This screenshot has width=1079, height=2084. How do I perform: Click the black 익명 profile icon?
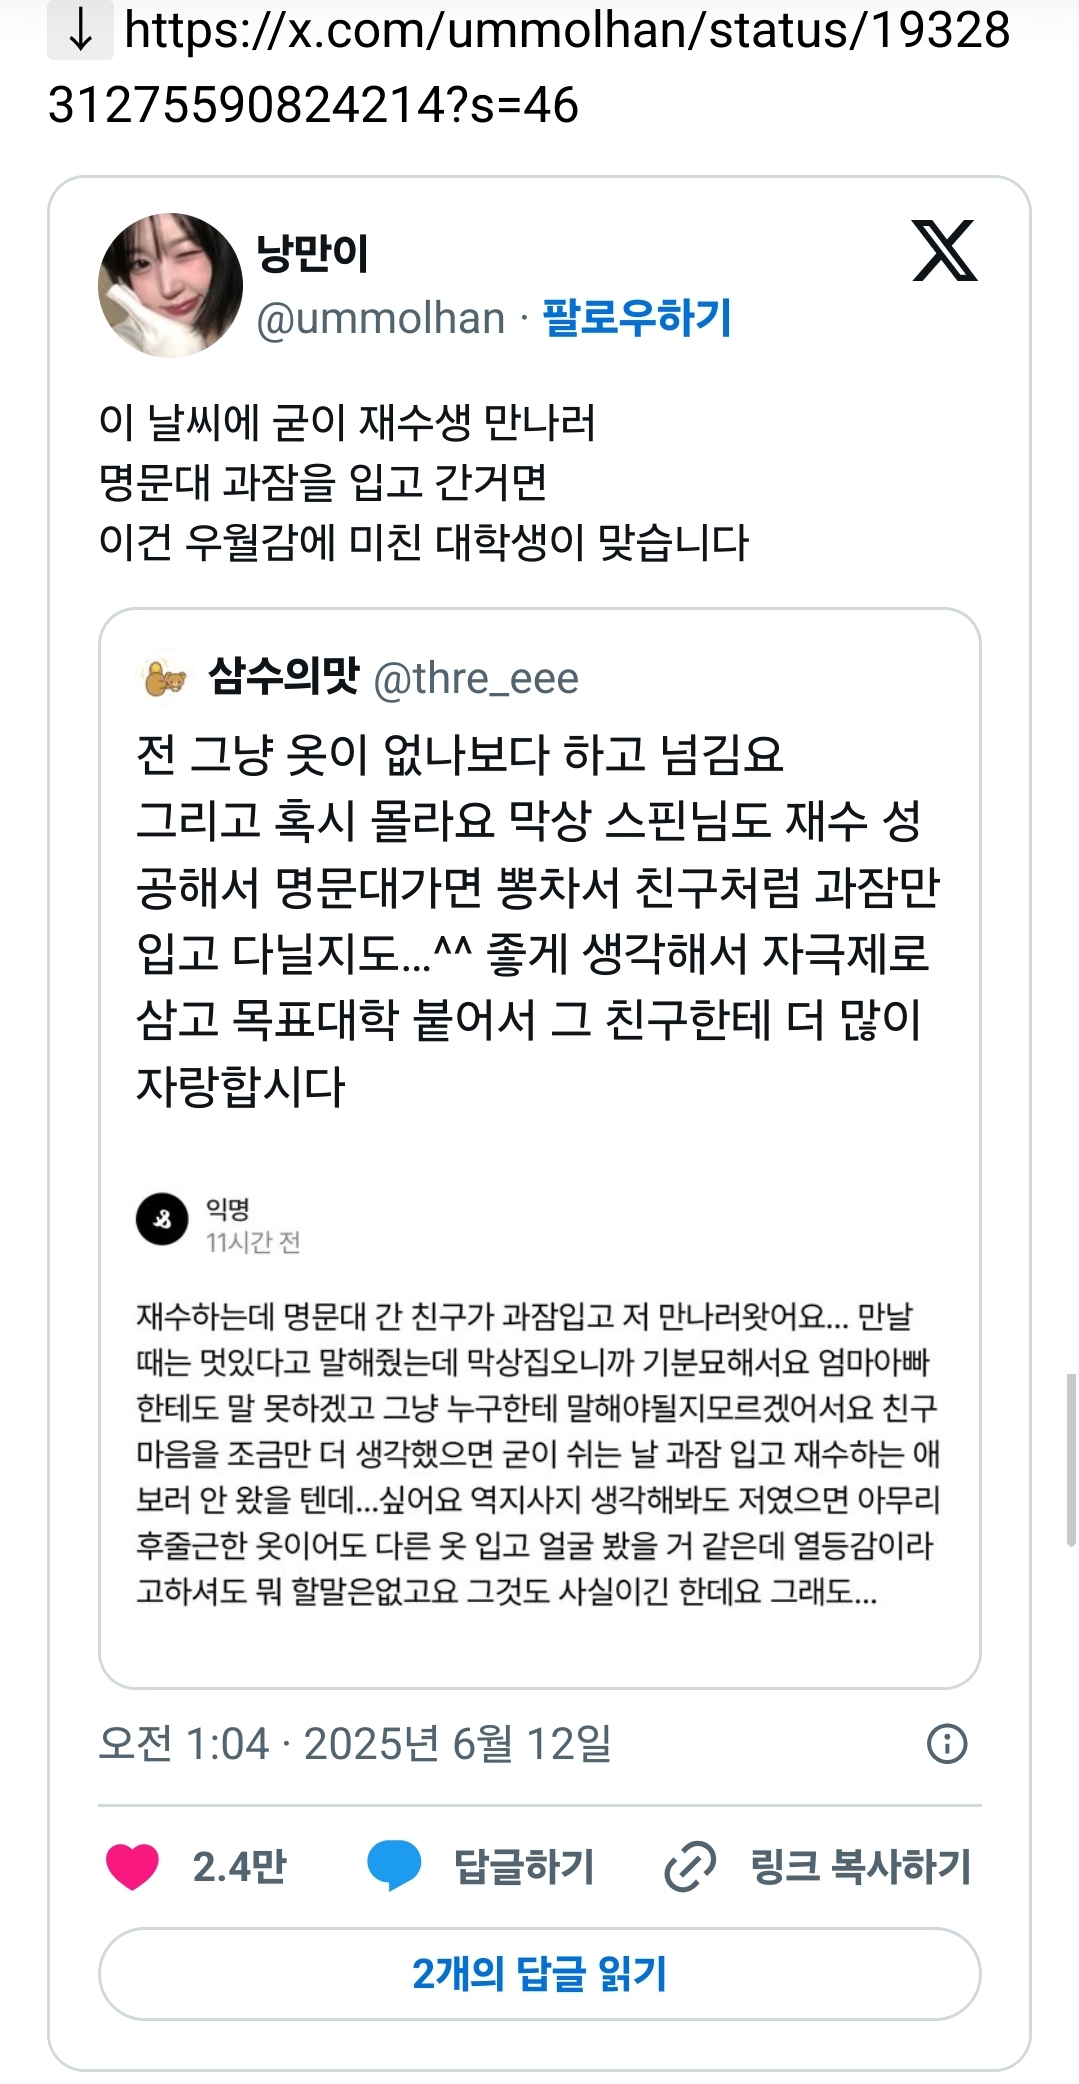tap(162, 1219)
